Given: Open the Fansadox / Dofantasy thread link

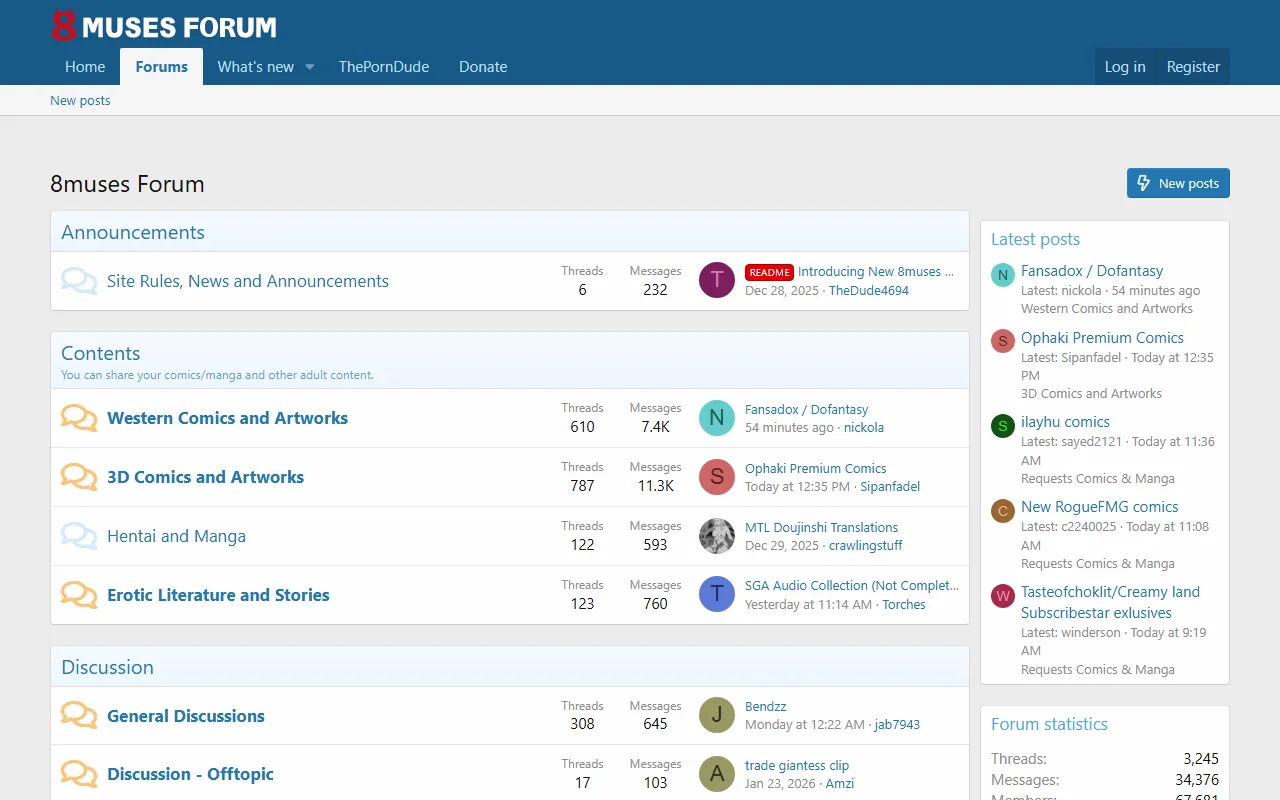Looking at the screenshot, I should (806, 409).
